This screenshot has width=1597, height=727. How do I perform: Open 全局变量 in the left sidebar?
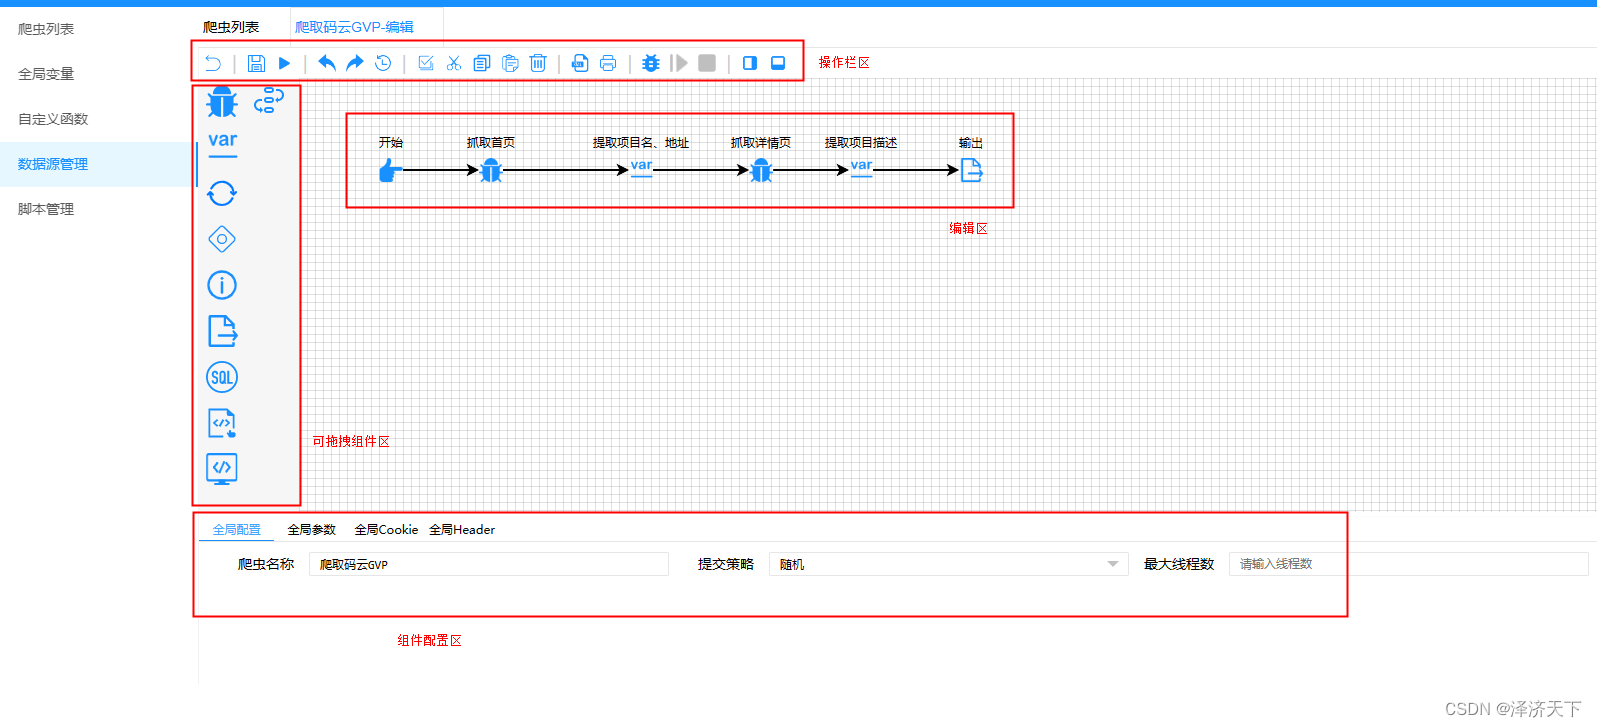pos(46,74)
